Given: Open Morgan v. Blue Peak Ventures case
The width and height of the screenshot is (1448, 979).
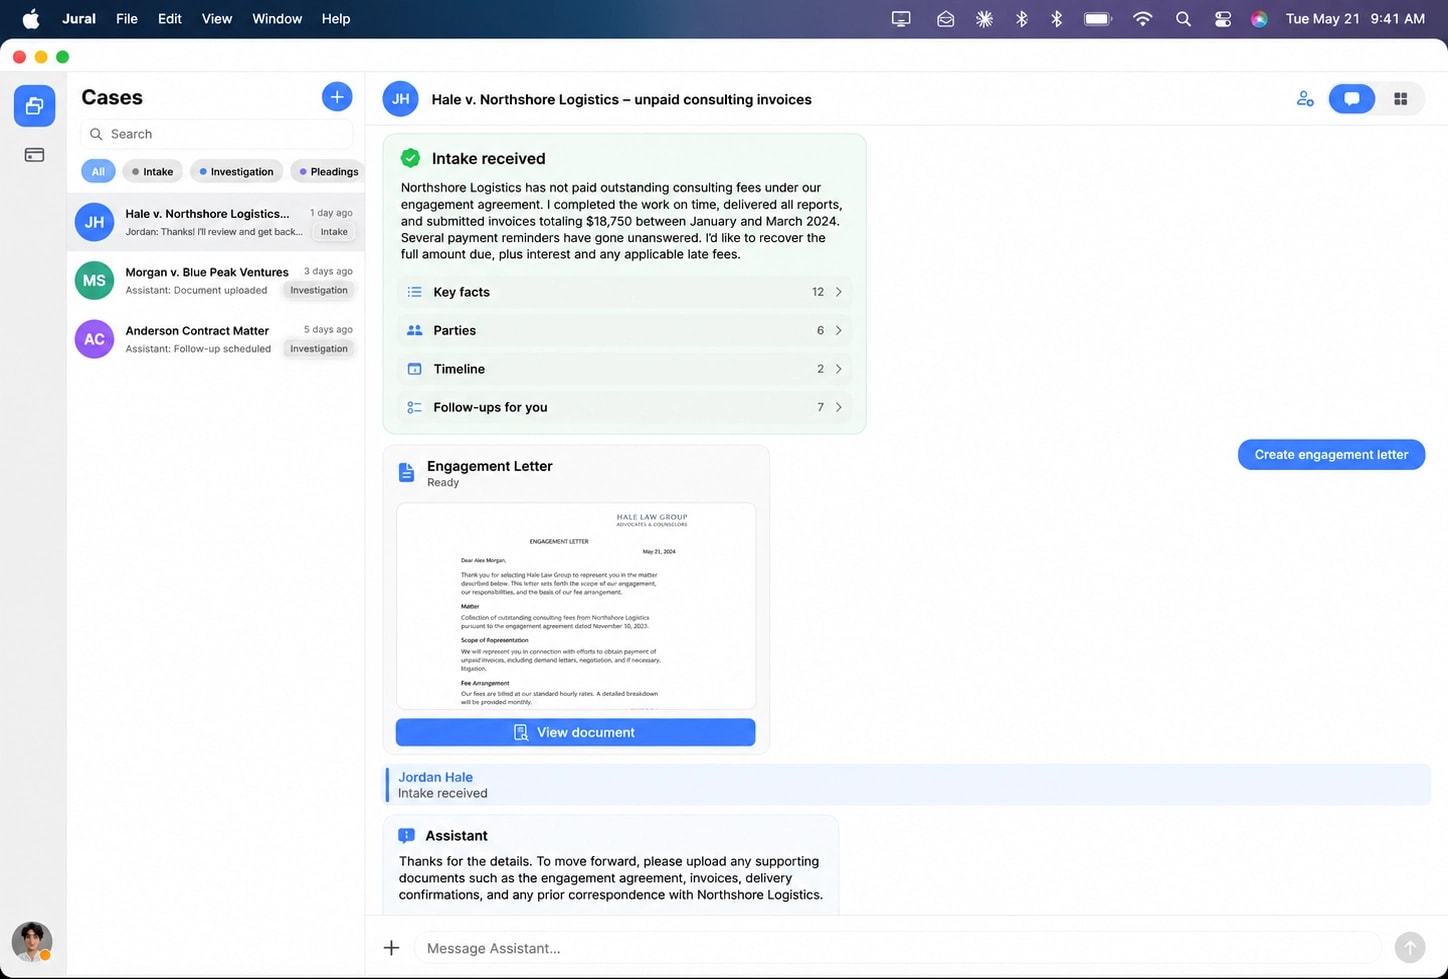Looking at the screenshot, I should click(x=216, y=281).
